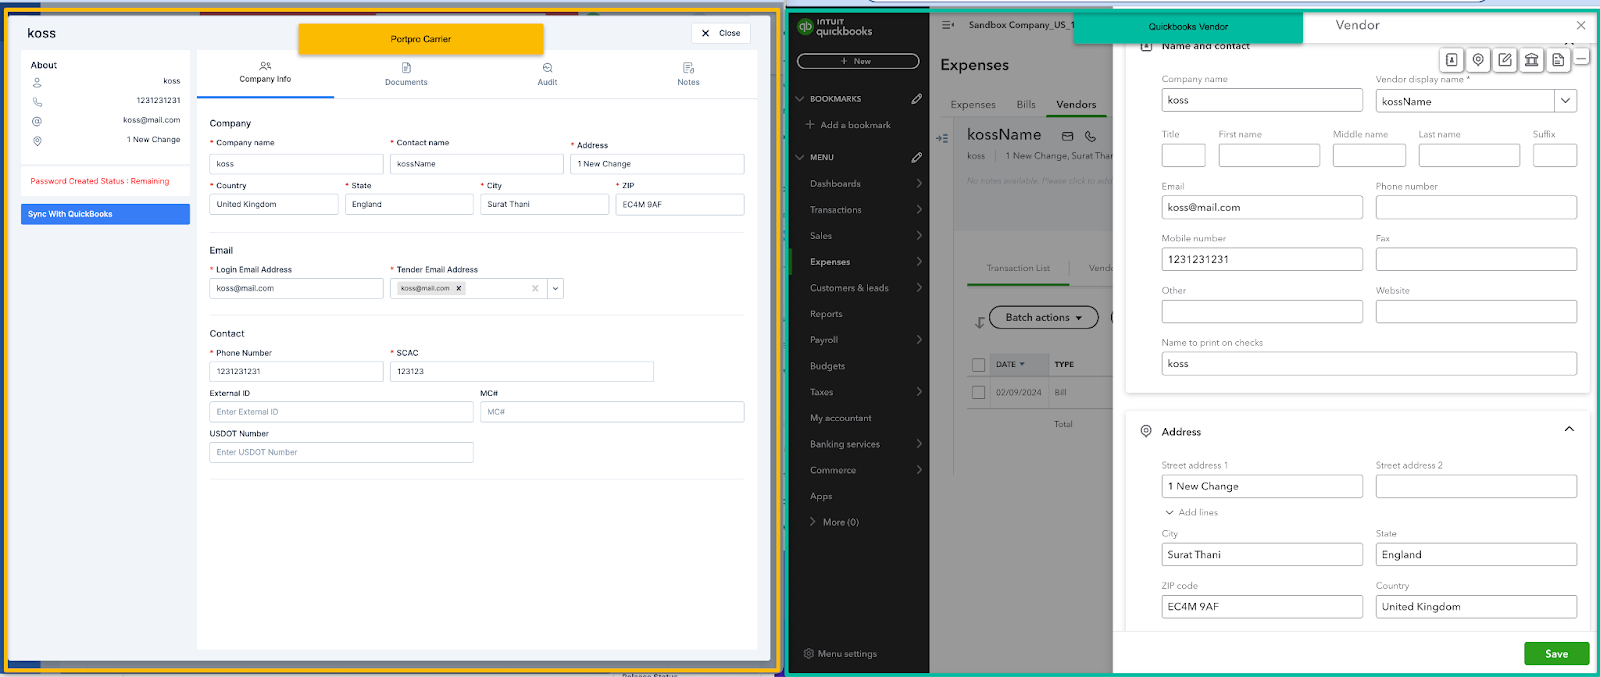1600x677 pixels.
Task: Click the sort arrow icon beside Batch actions
Action: point(980,322)
